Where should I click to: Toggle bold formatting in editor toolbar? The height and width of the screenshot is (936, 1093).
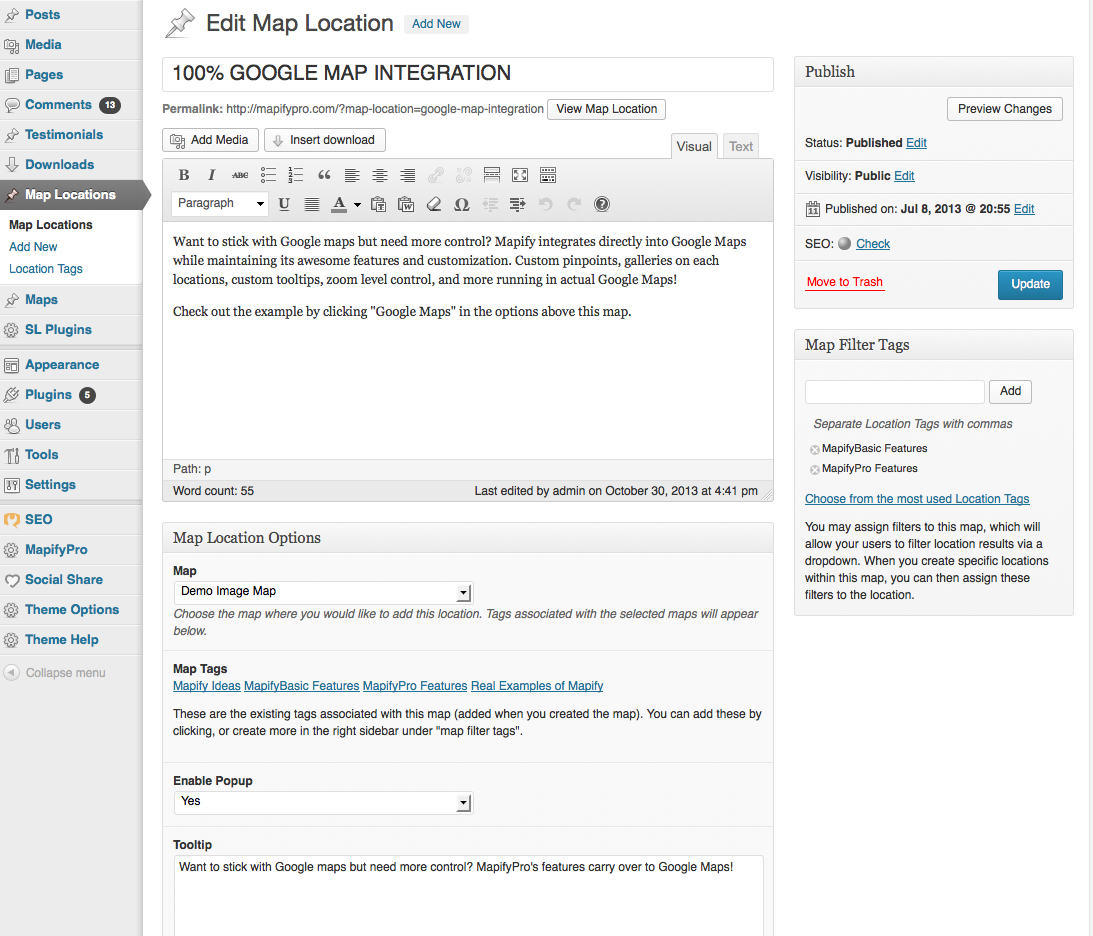[184, 175]
